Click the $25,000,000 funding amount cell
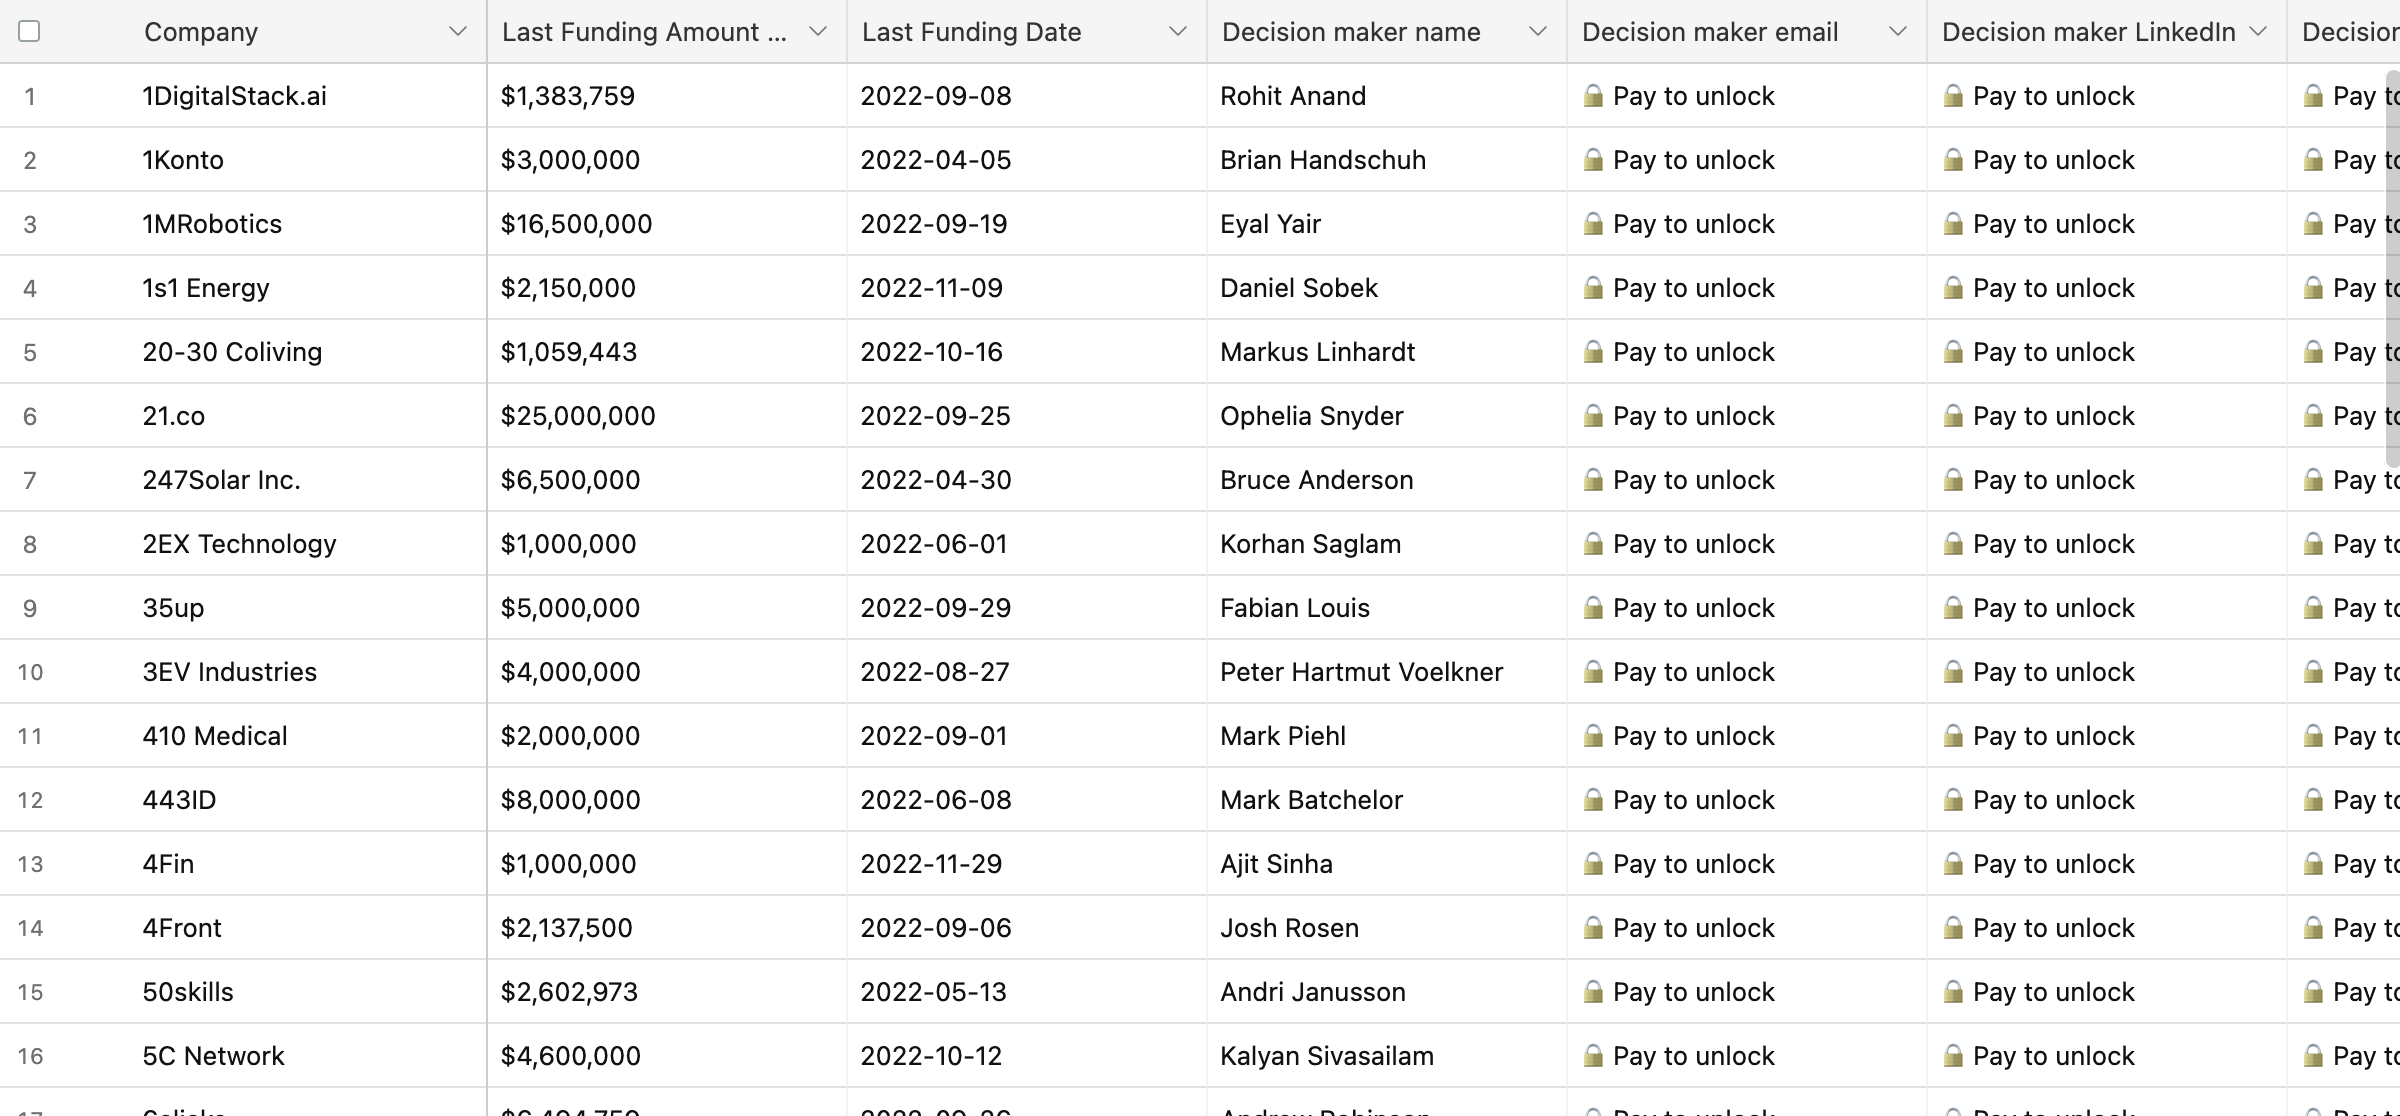2400x1116 pixels. pyautogui.click(x=667, y=416)
